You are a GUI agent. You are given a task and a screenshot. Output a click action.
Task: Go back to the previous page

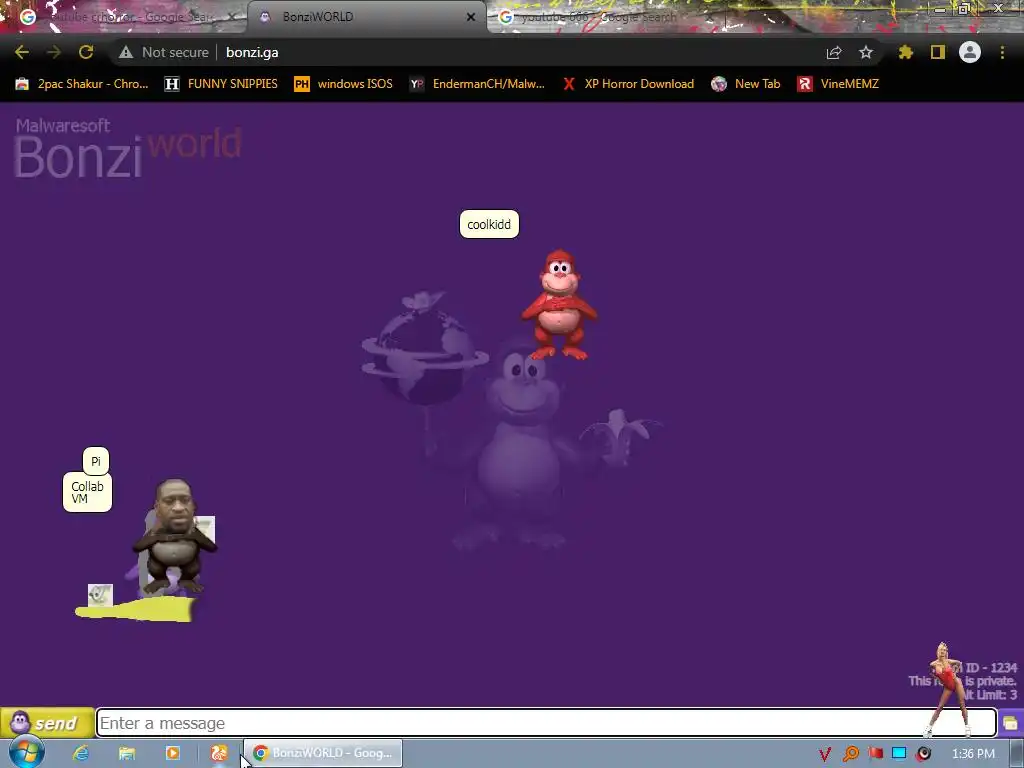(22, 52)
